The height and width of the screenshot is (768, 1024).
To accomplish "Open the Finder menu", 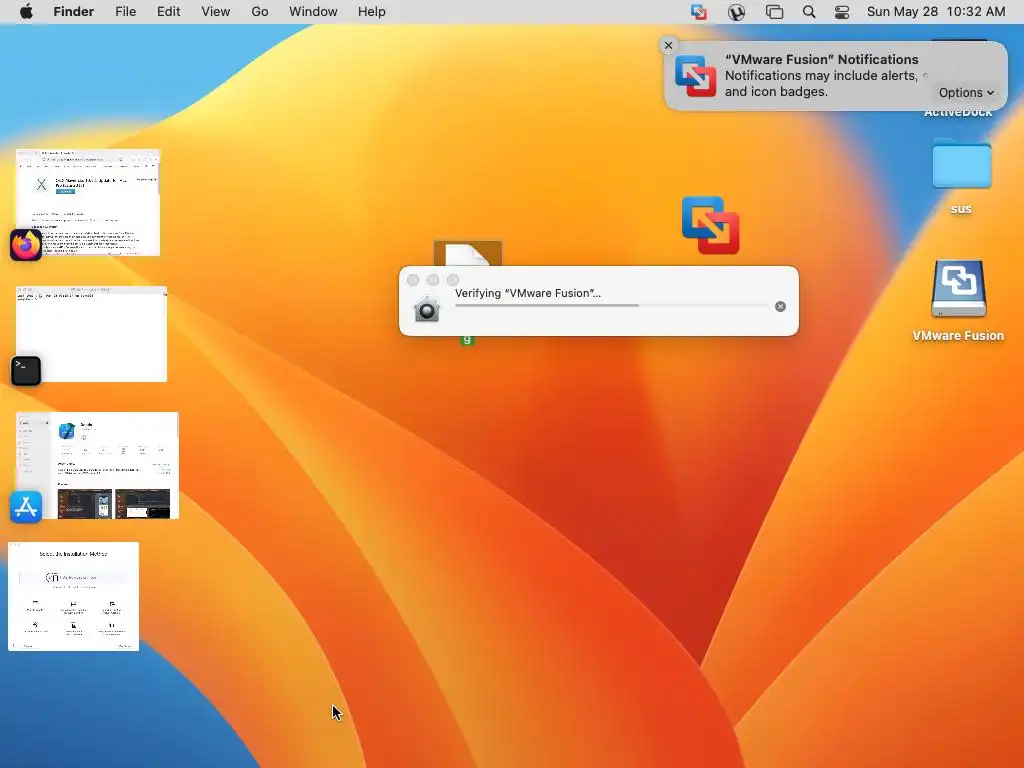I will click(74, 12).
